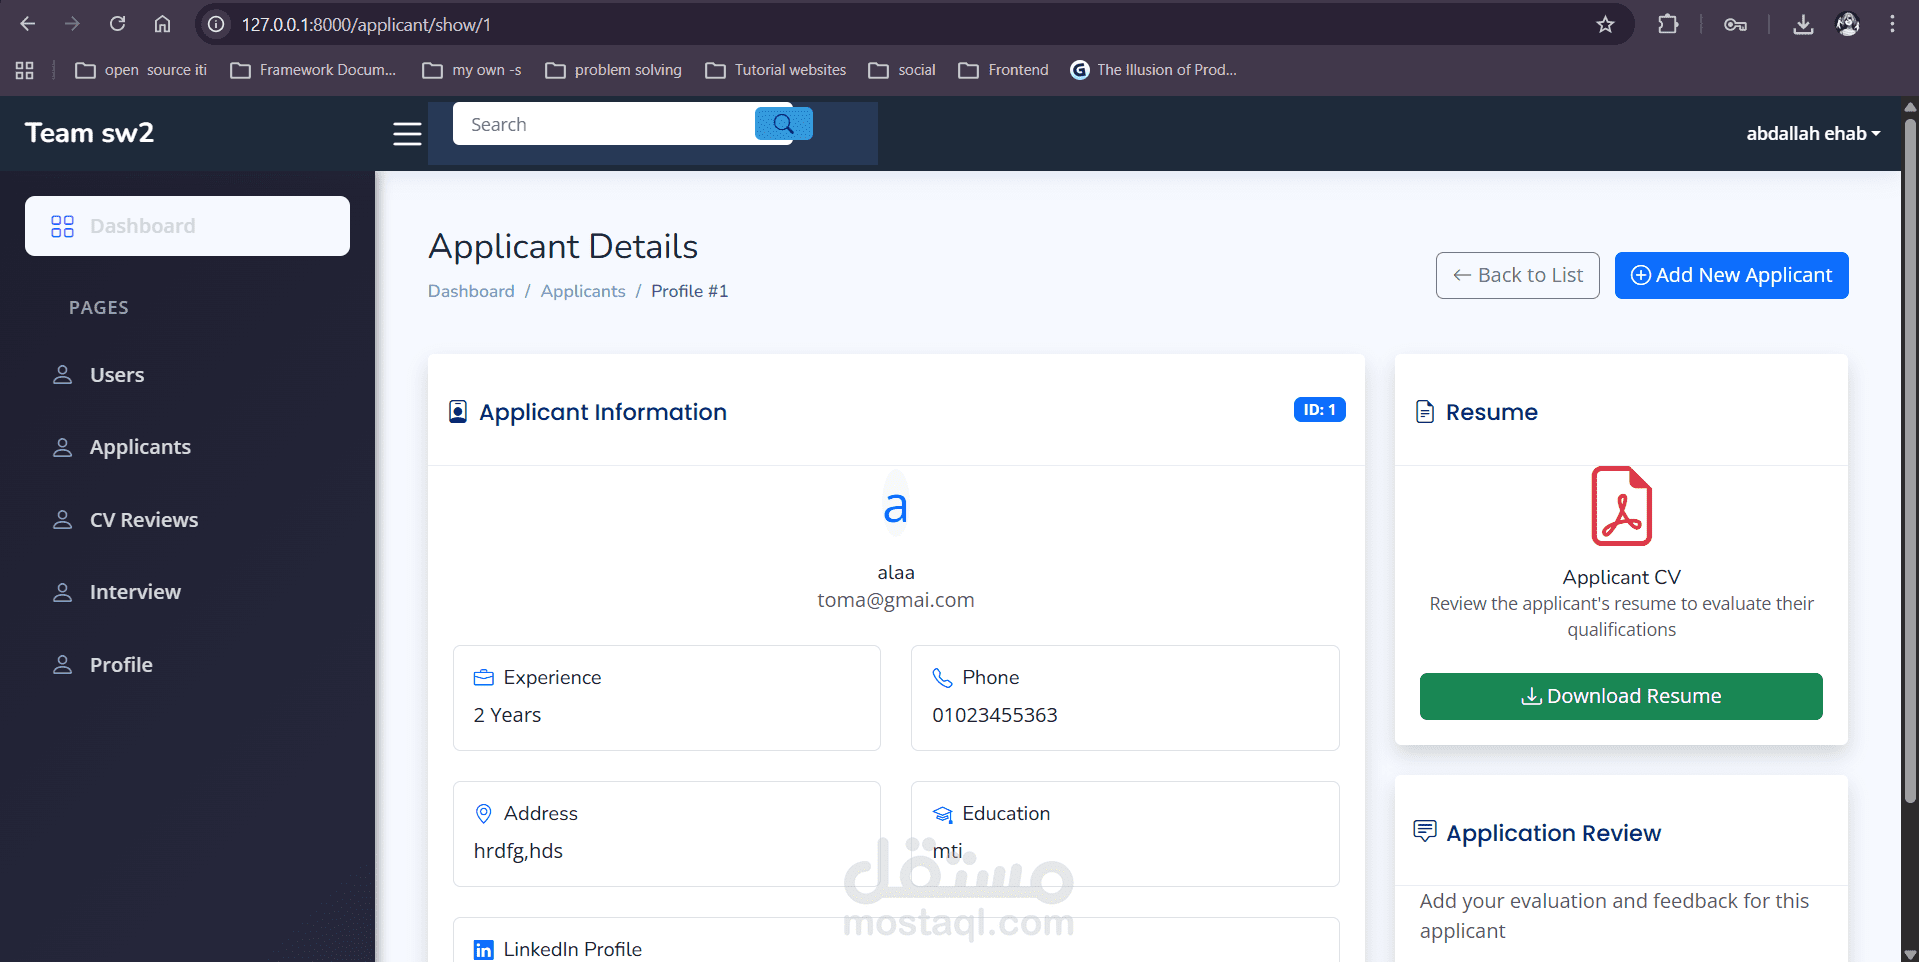Click the browser back arrow
This screenshot has height=962, width=1919.
coord(28,24)
